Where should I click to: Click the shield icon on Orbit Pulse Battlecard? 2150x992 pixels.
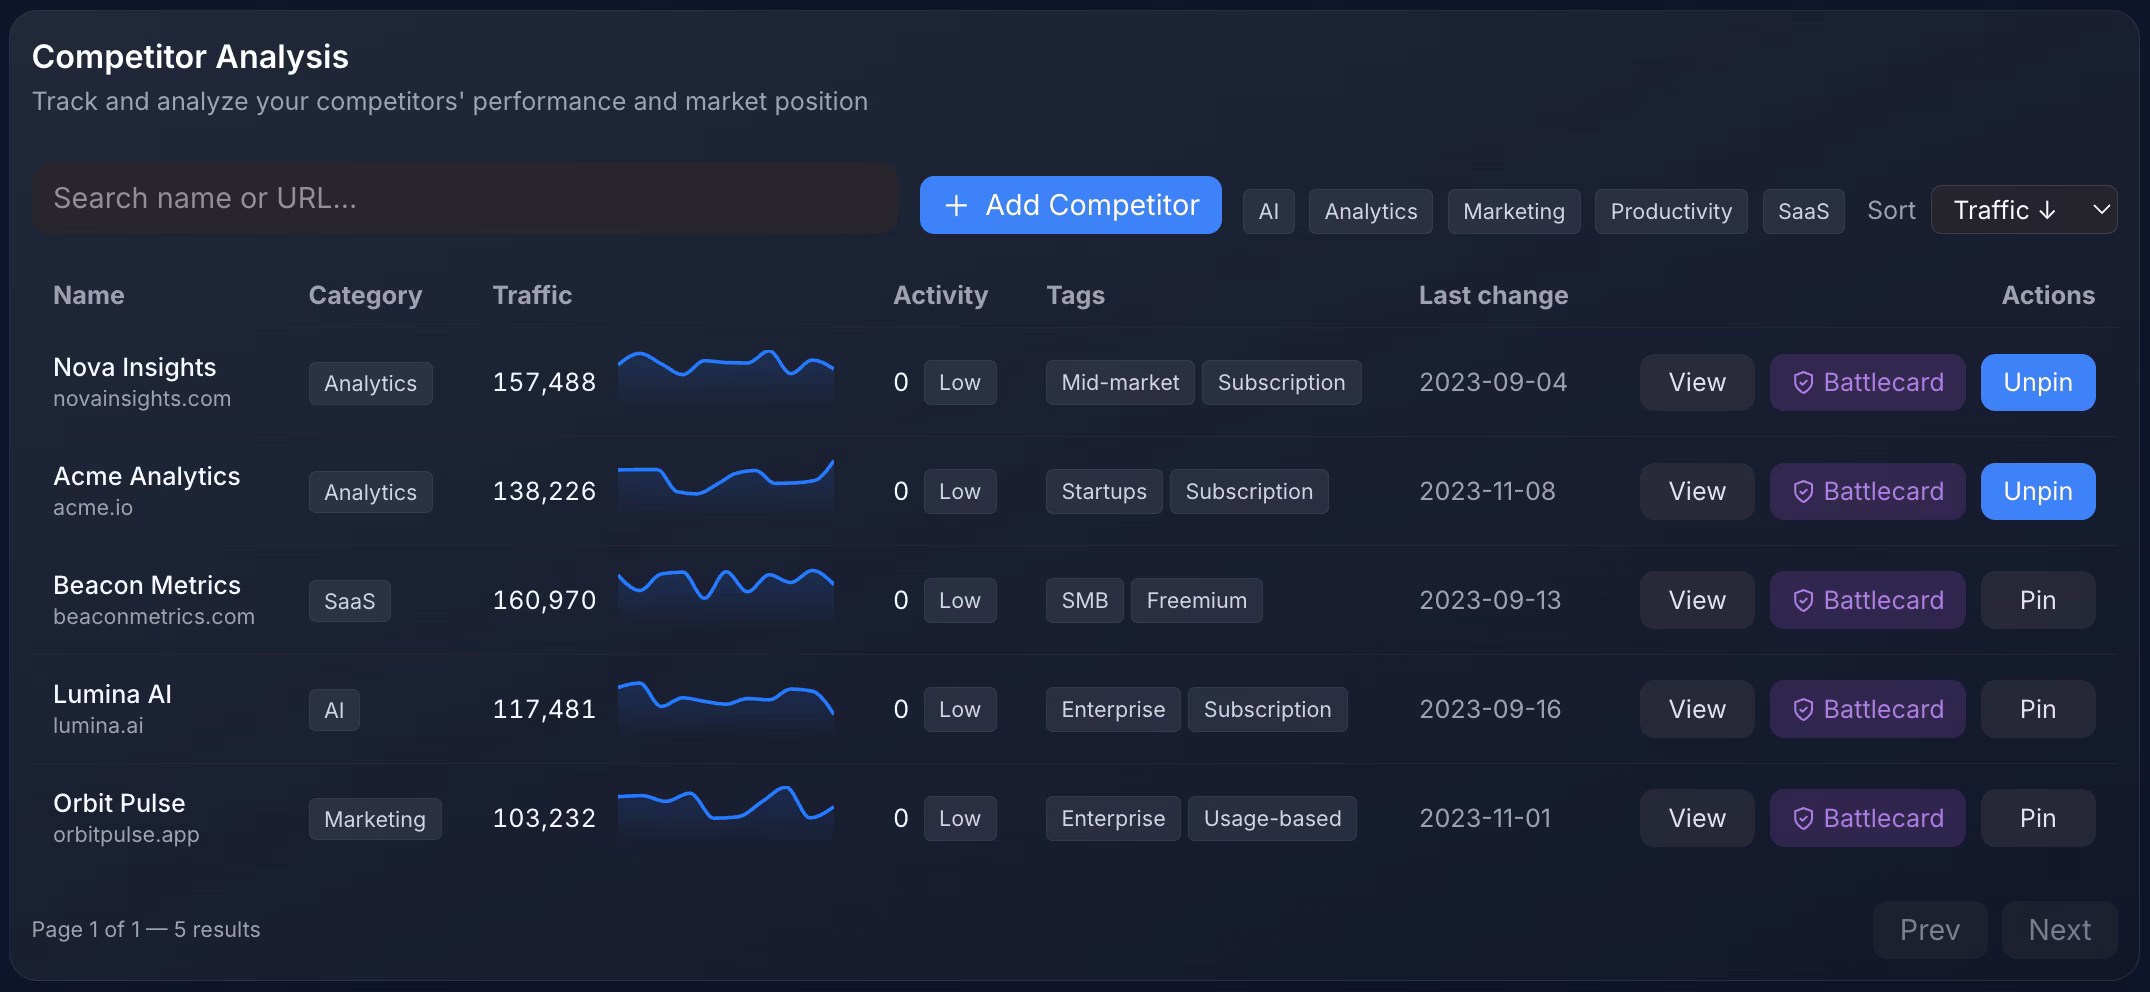click(1803, 819)
